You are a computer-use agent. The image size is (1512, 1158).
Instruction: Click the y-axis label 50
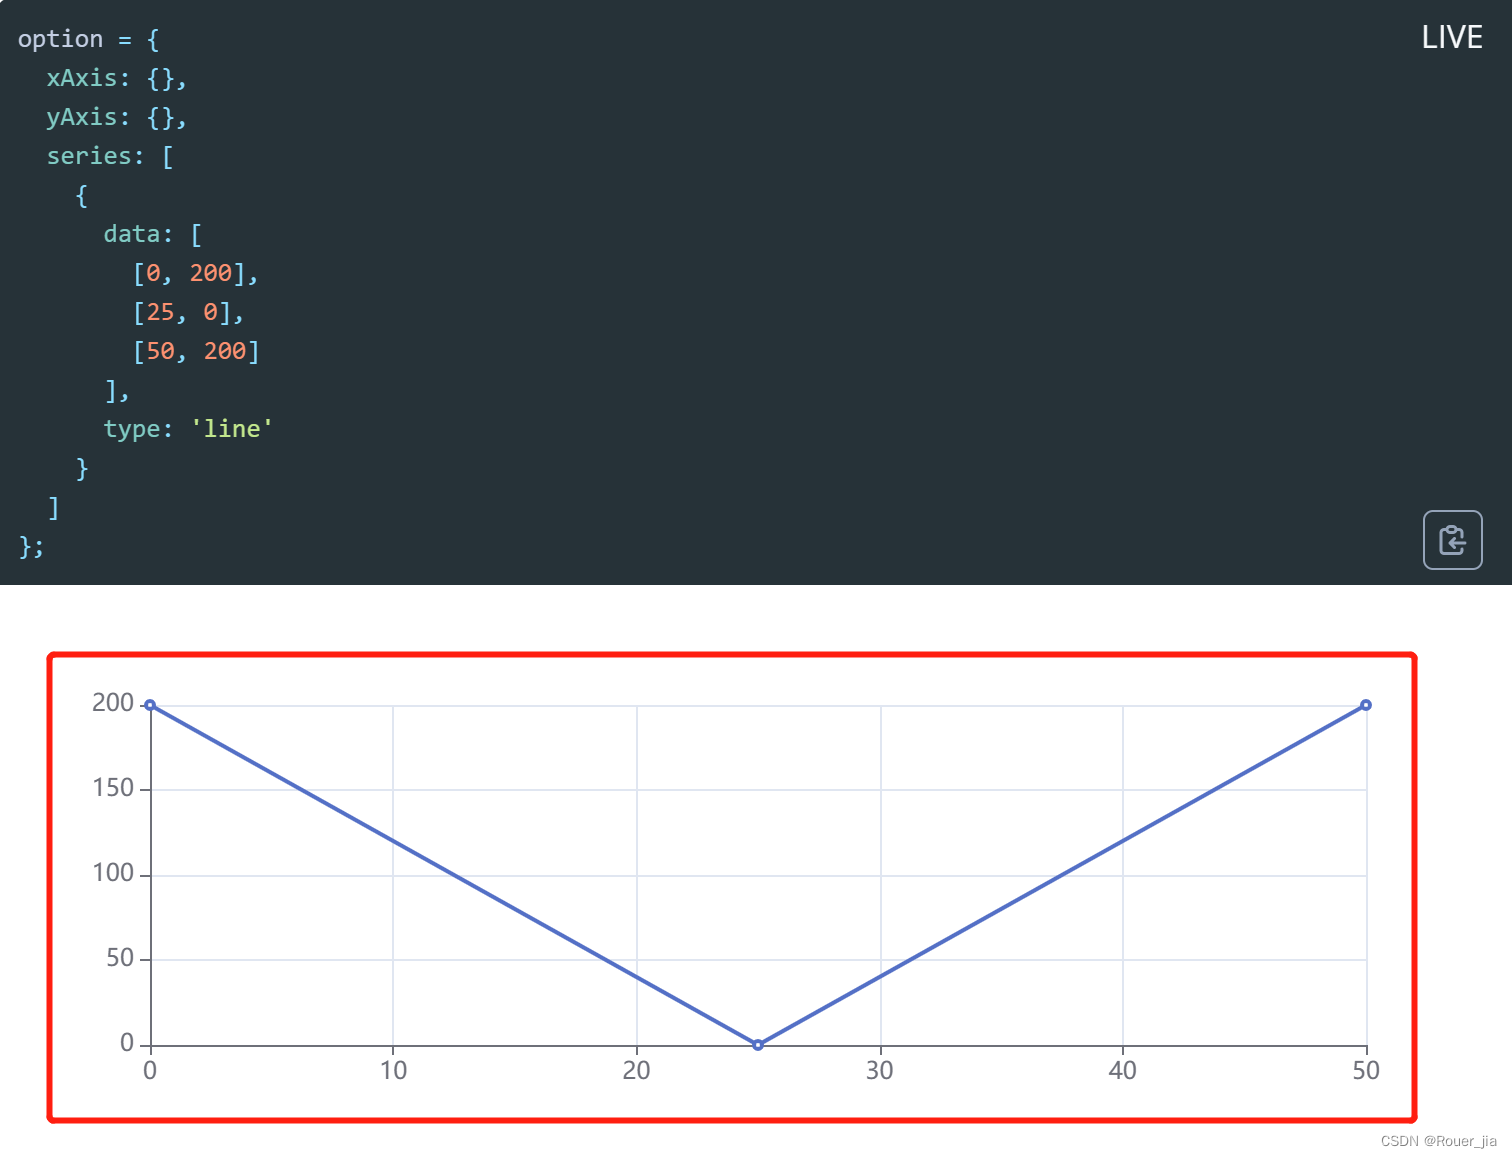tap(120, 958)
